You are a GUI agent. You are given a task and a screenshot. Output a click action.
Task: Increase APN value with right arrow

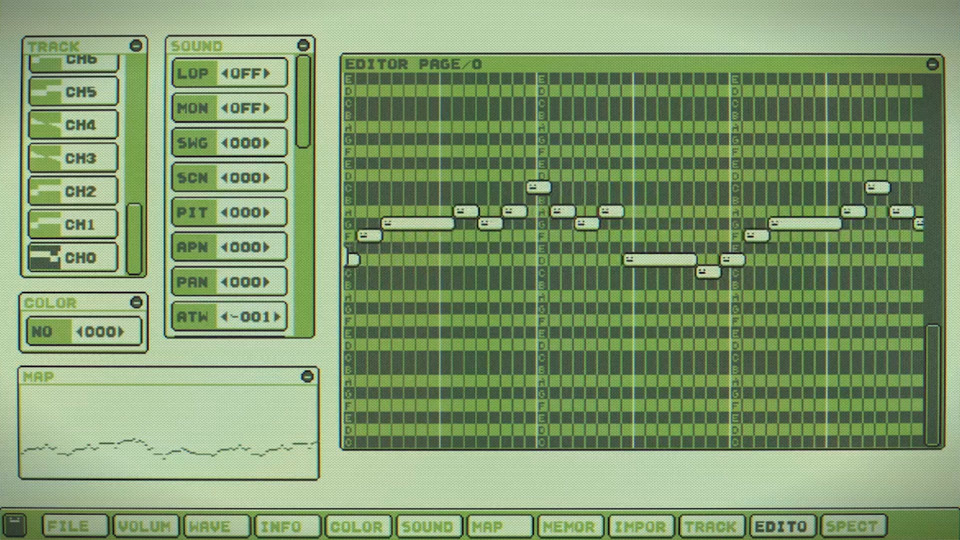pyautogui.click(x=267, y=247)
